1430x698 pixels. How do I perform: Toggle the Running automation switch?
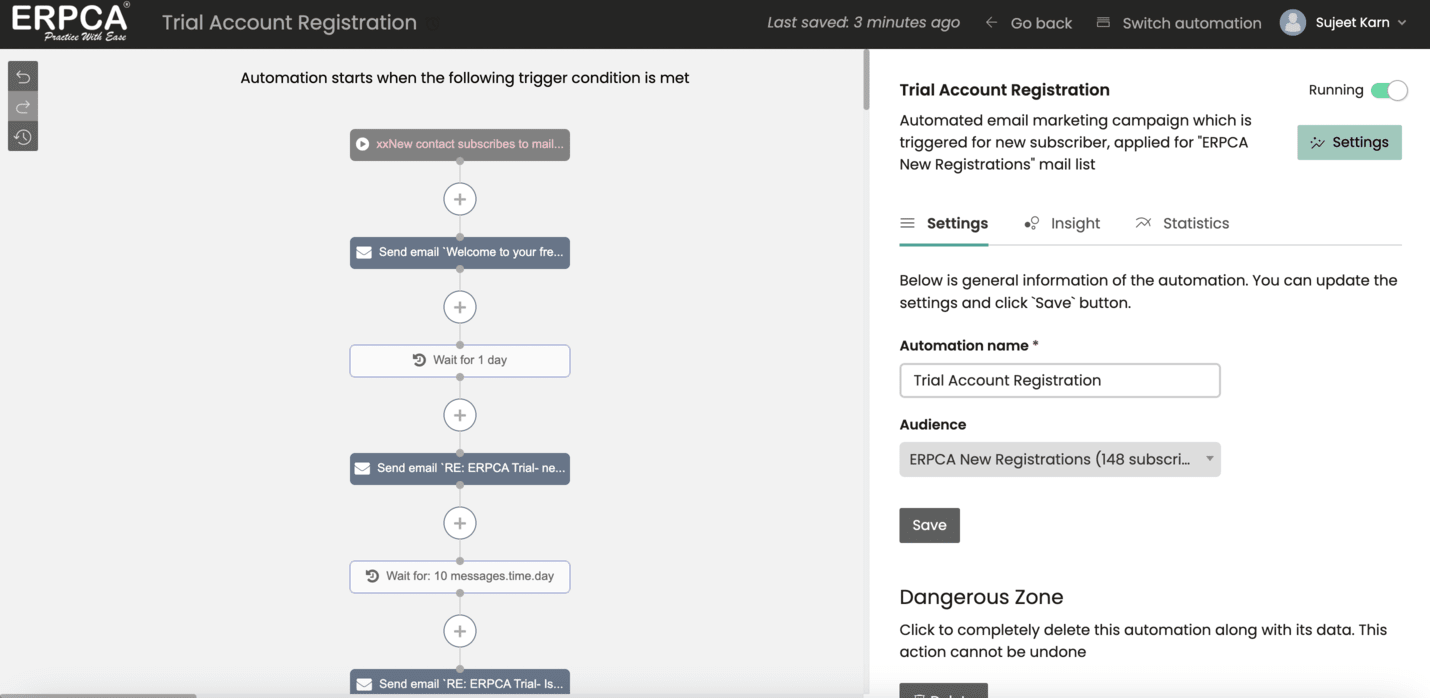click(1389, 90)
